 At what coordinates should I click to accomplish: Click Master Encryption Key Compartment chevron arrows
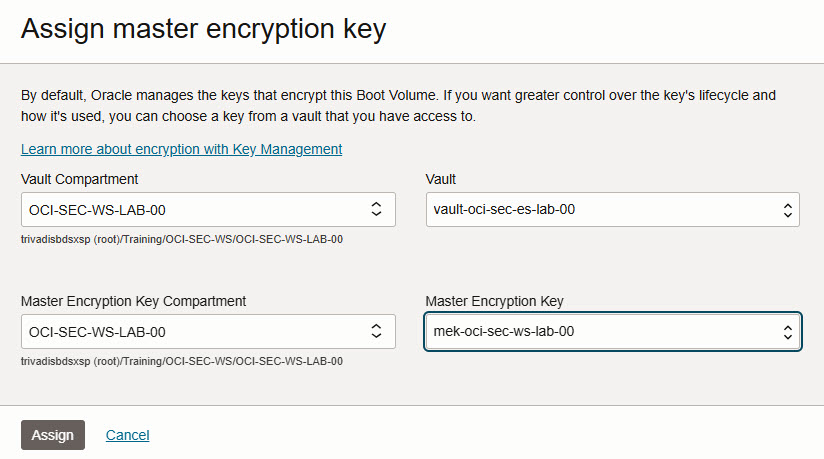click(x=376, y=331)
